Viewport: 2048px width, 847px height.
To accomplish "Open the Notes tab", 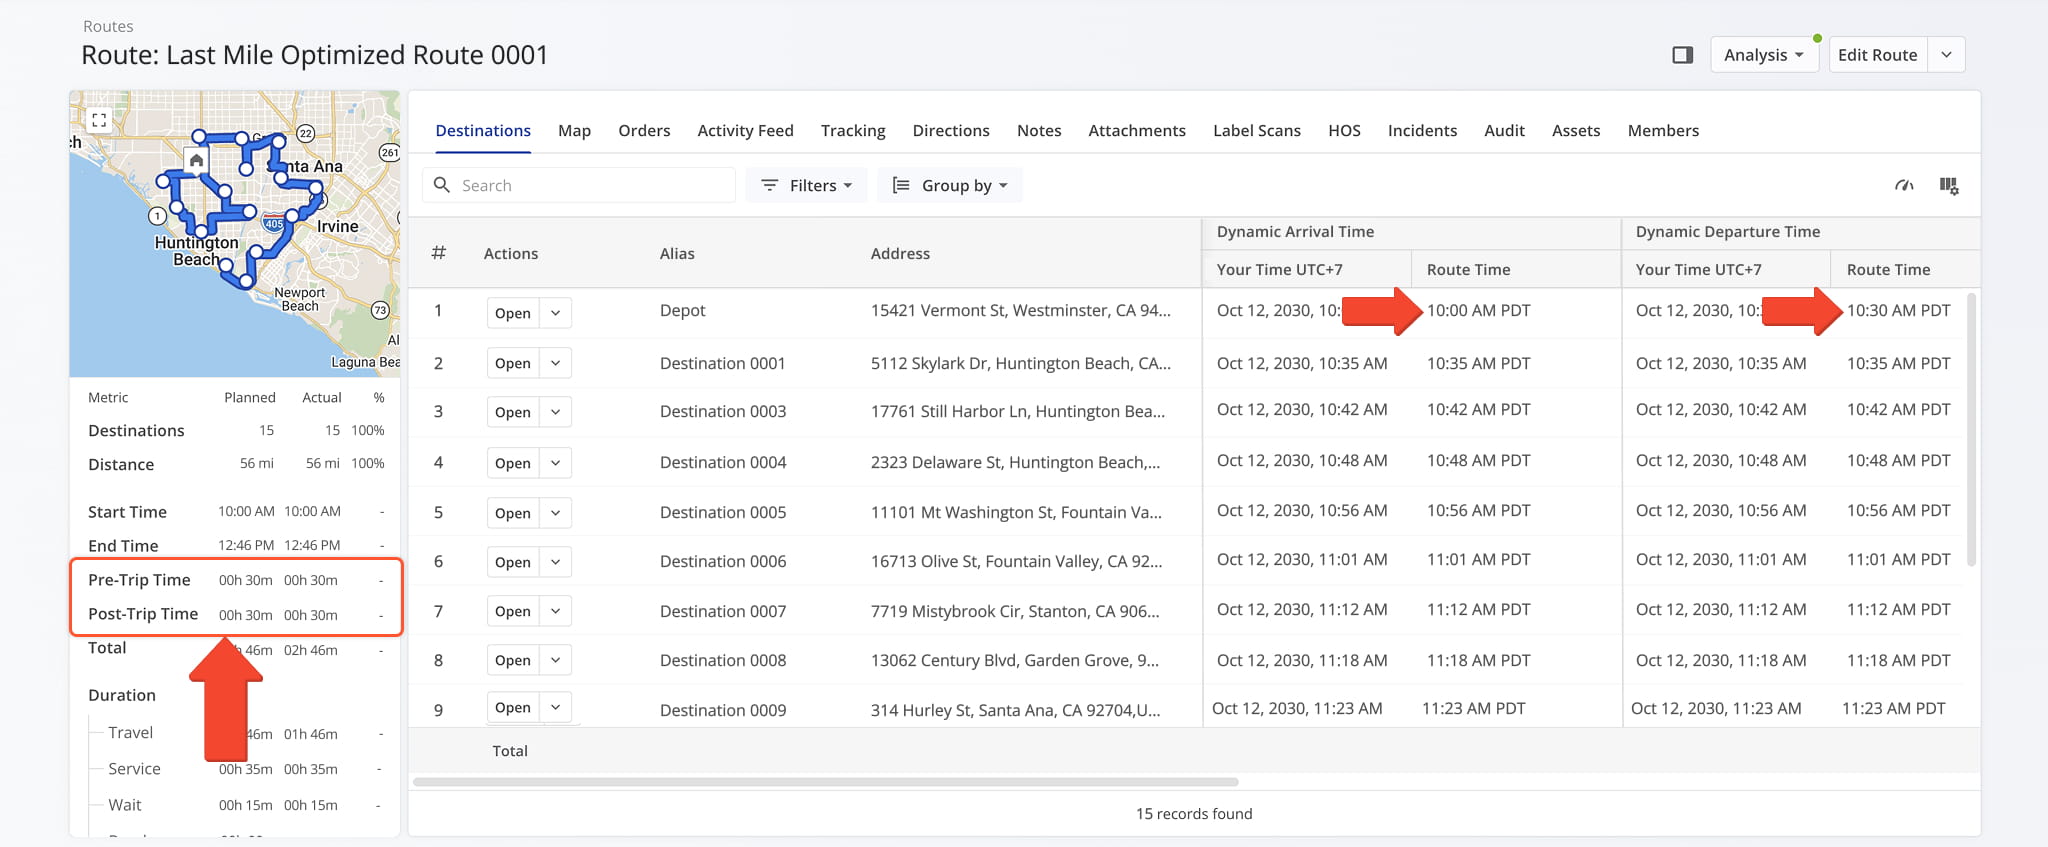I will (1039, 131).
